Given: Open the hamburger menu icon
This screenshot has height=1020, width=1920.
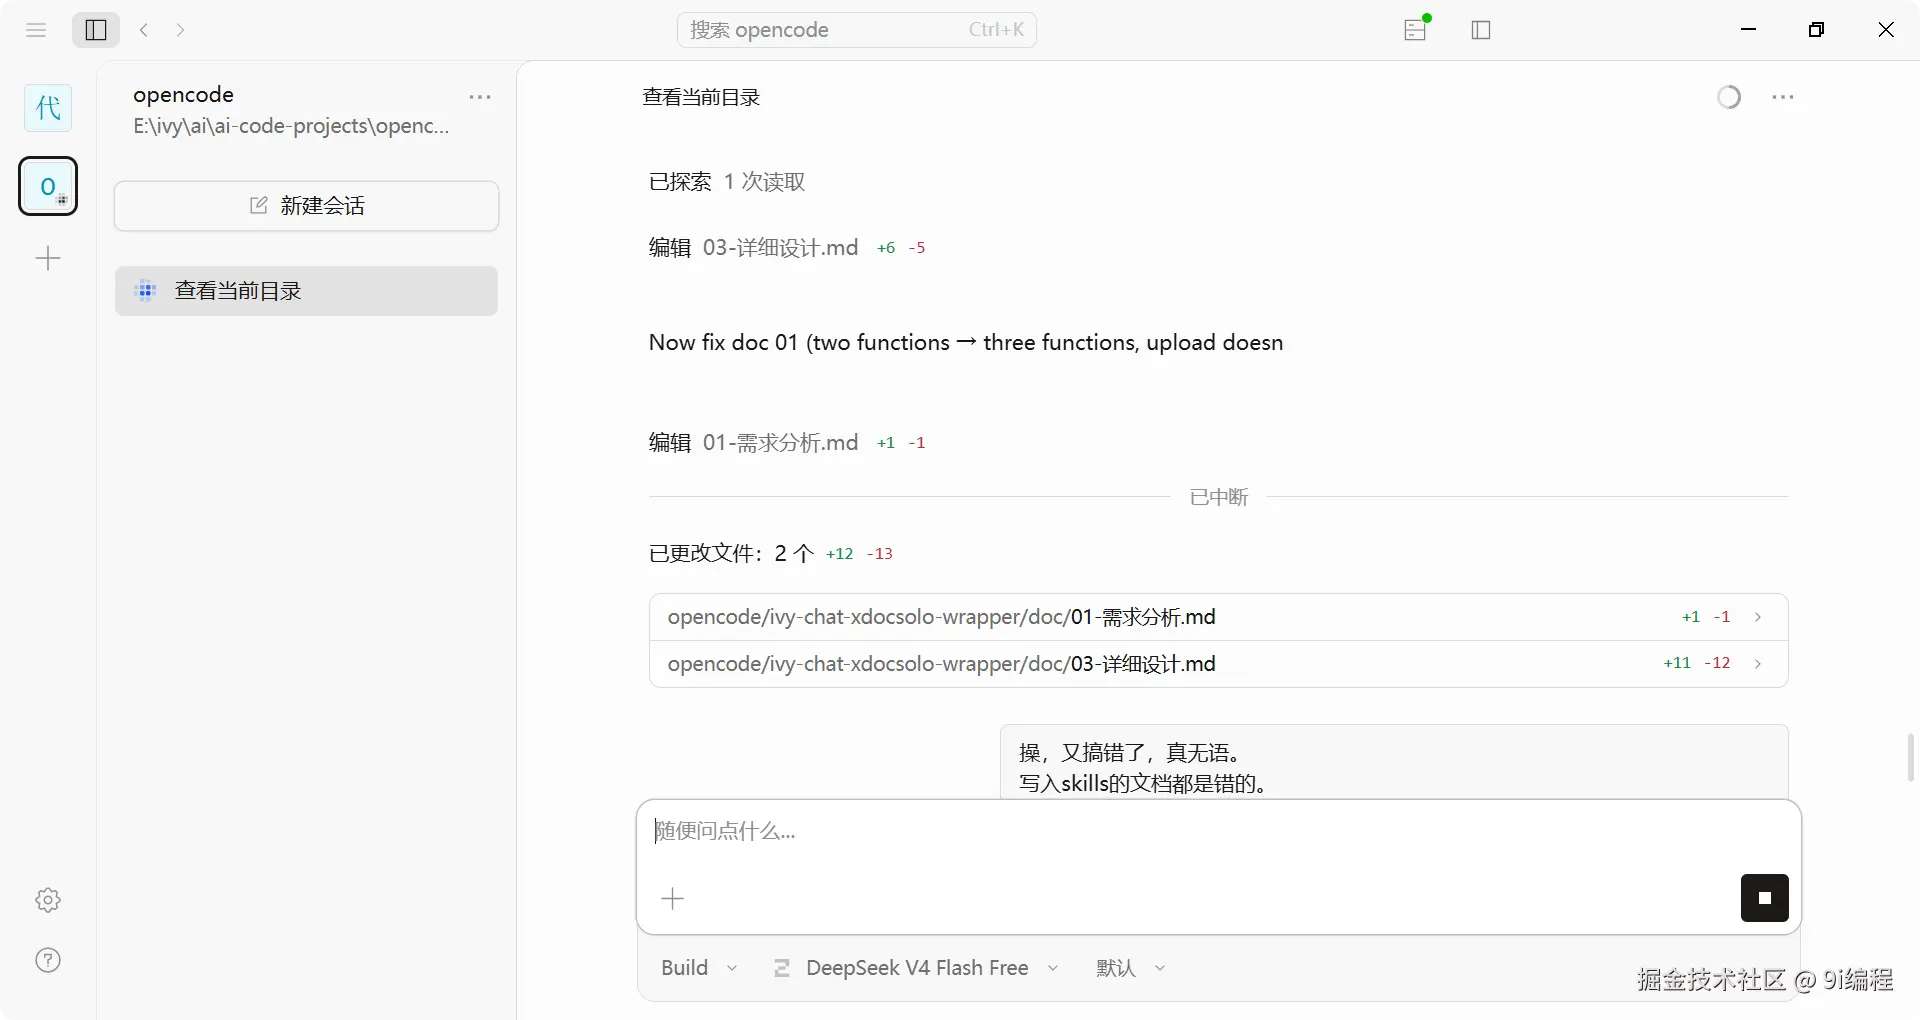Looking at the screenshot, I should coord(36,30).
